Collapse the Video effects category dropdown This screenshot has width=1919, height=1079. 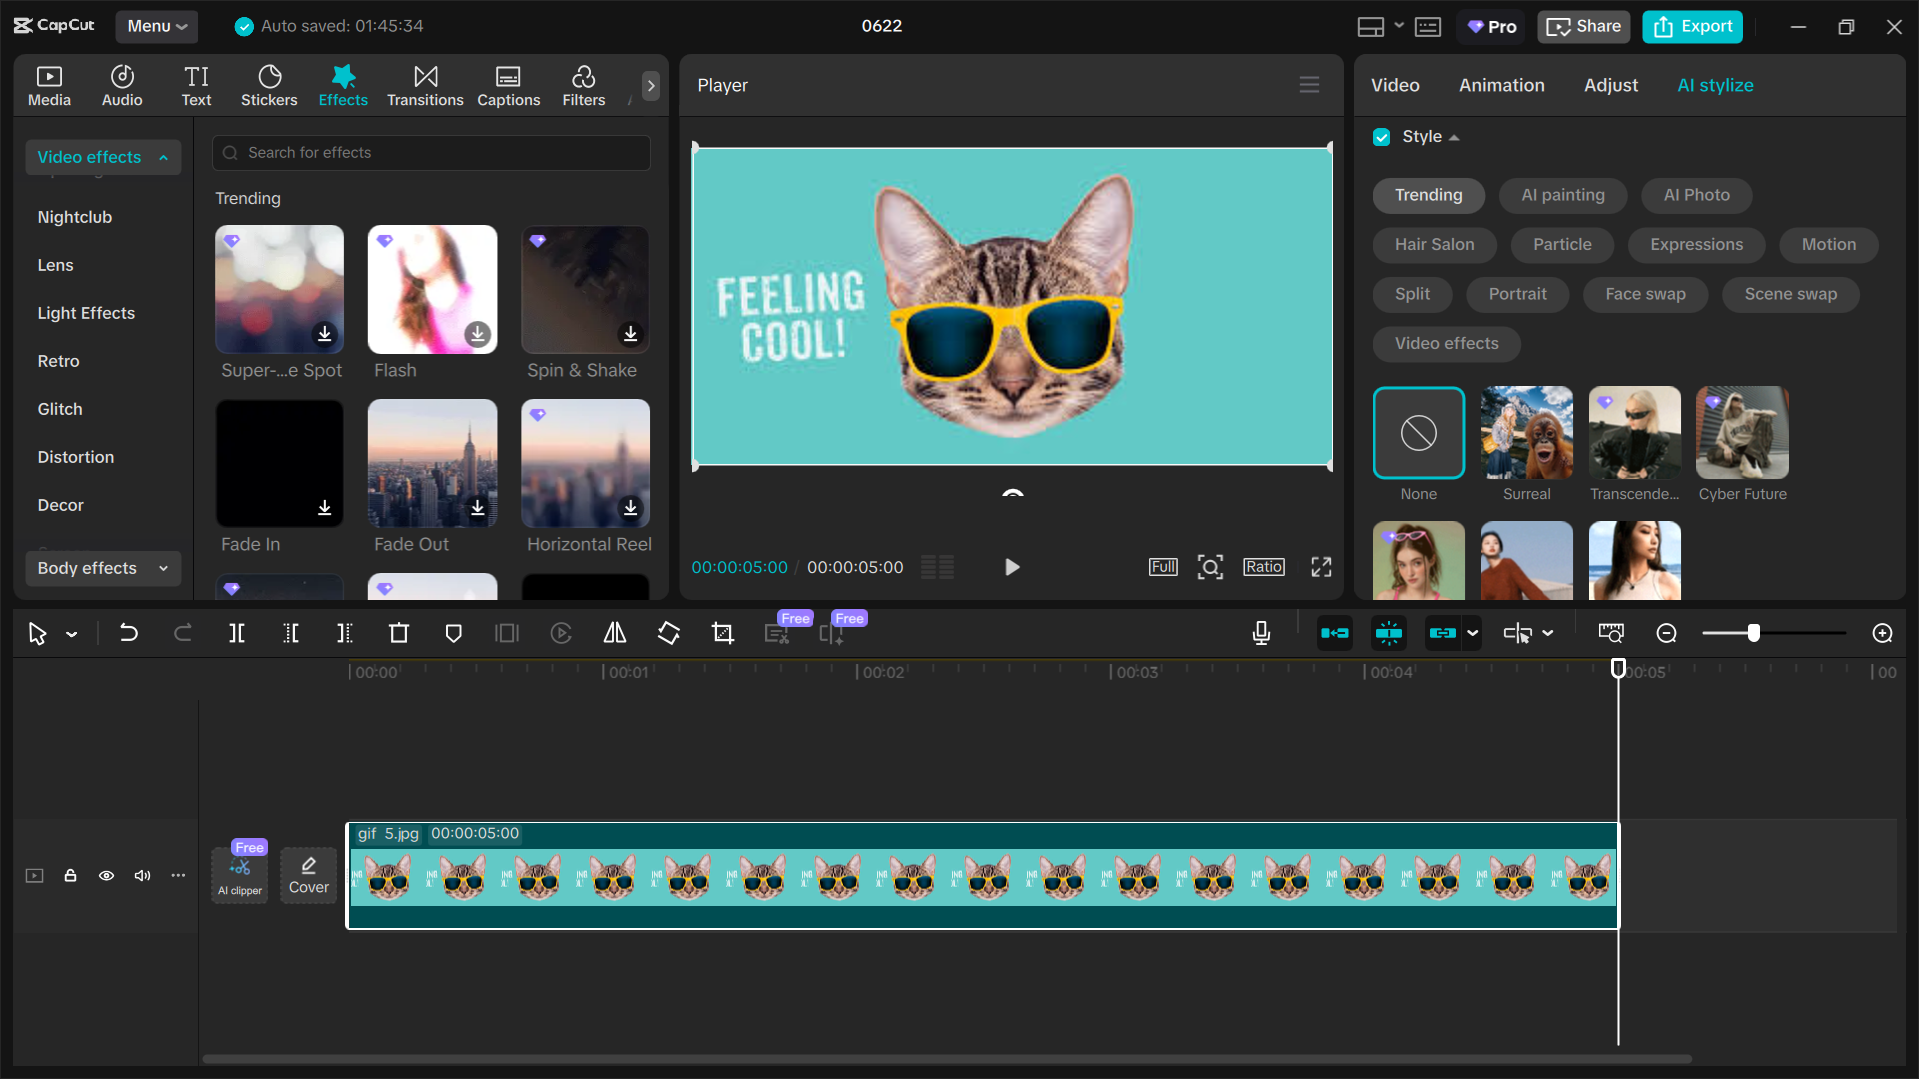pyautogui.click(x=102, y=157)
